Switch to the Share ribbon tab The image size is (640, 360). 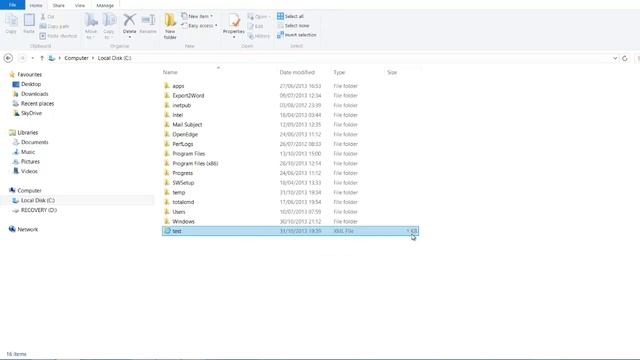pos(58,5)
